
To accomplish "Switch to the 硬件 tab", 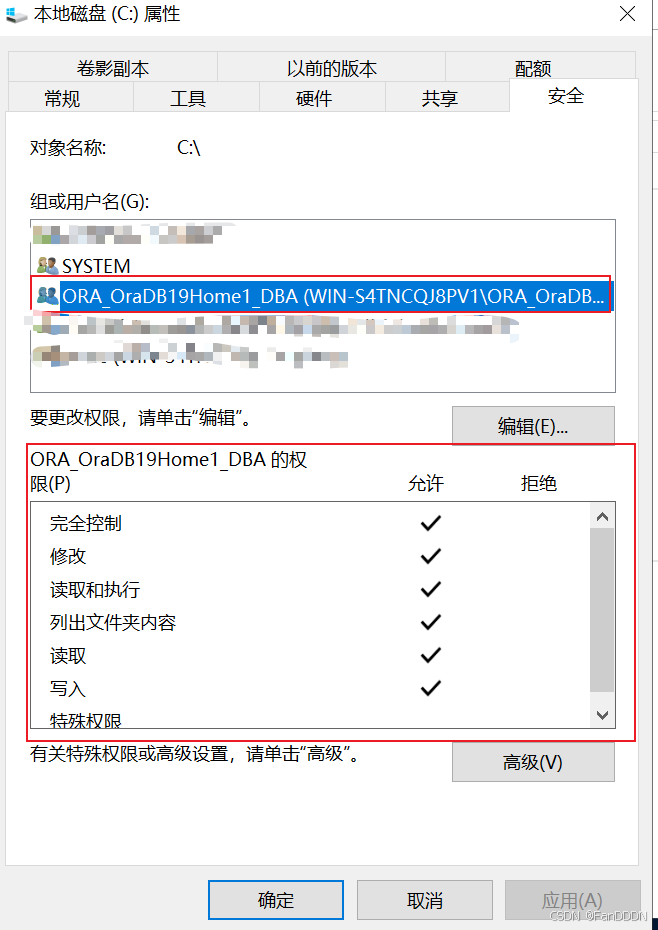I will point(314,98).
